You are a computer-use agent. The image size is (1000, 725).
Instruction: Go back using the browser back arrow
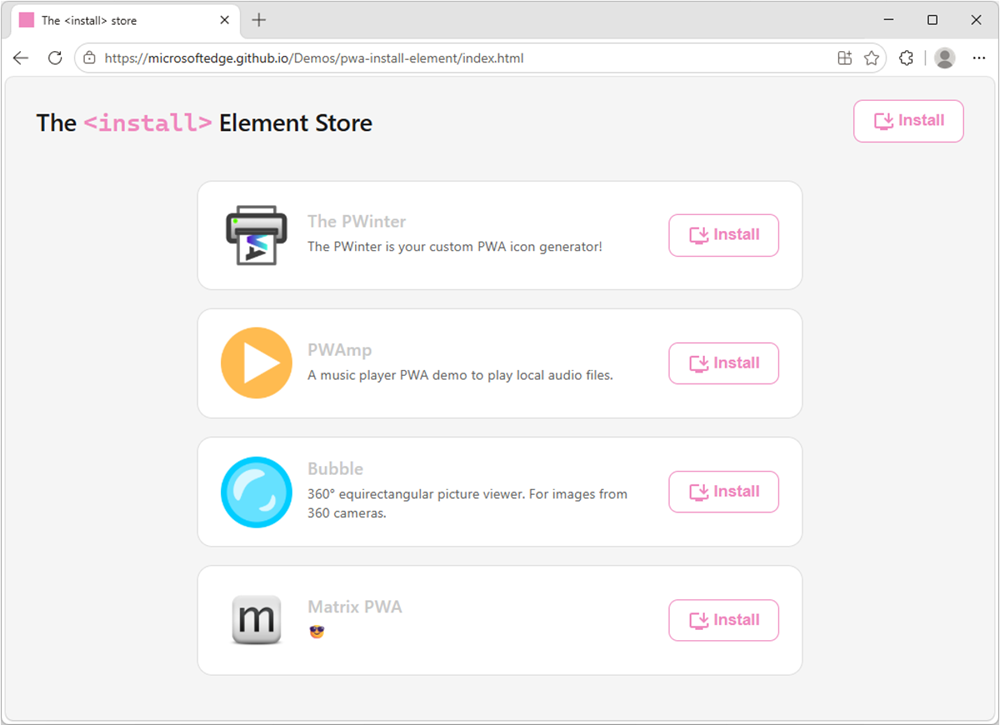(21, 58)
